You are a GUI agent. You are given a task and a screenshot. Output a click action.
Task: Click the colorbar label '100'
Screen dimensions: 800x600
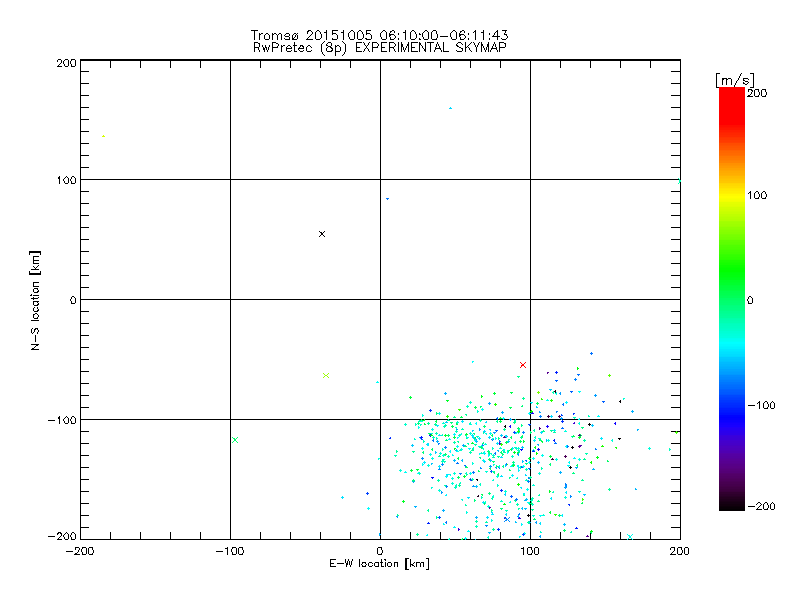pyautogui.click(x=757, y=195)
